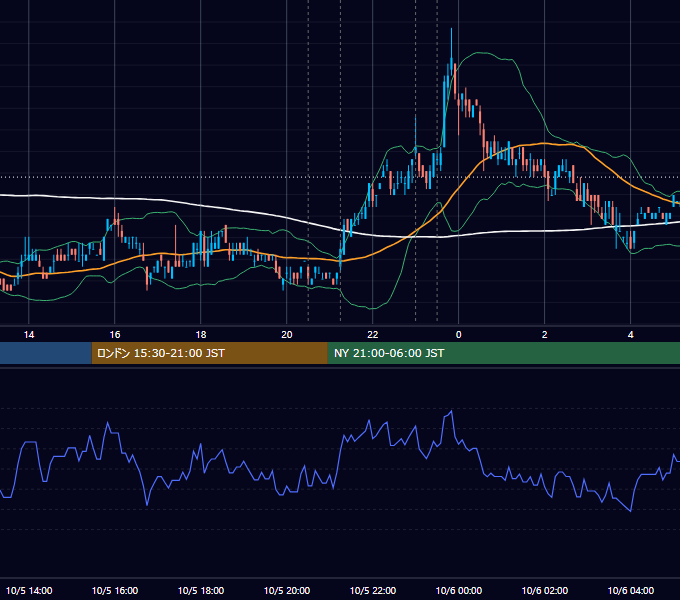Click the 10/5 20:00 timestamp on the oscillator axis
This screenshot has width=680, height=600.
coord(287,590)
